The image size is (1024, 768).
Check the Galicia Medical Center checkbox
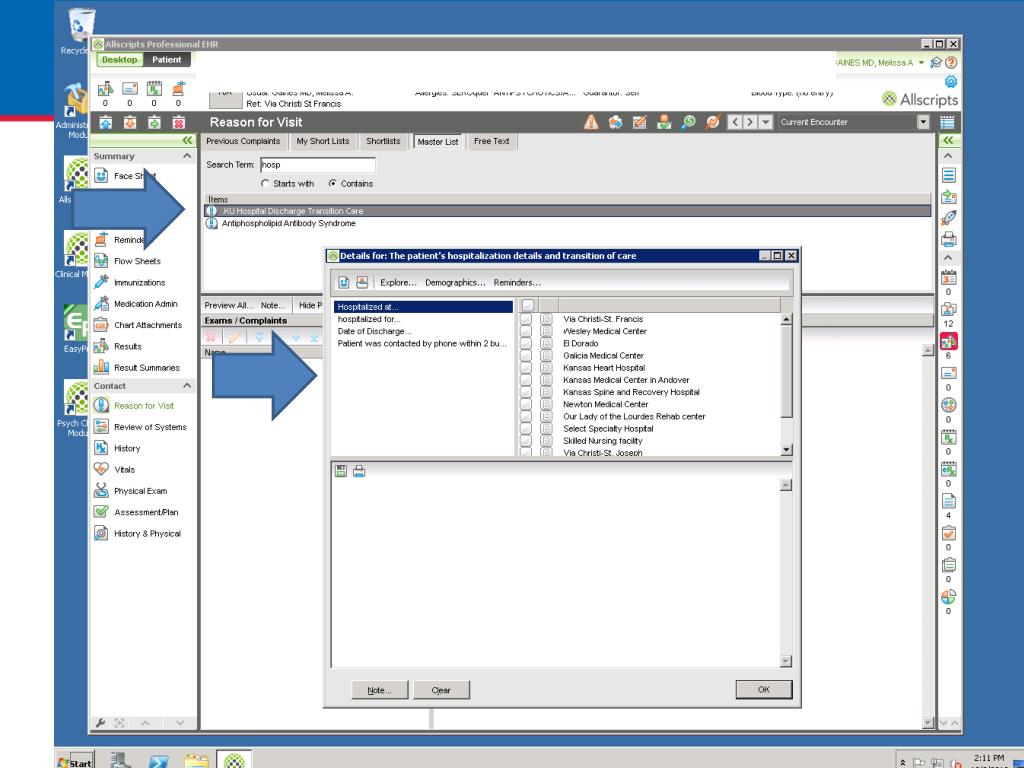point(526,356)
